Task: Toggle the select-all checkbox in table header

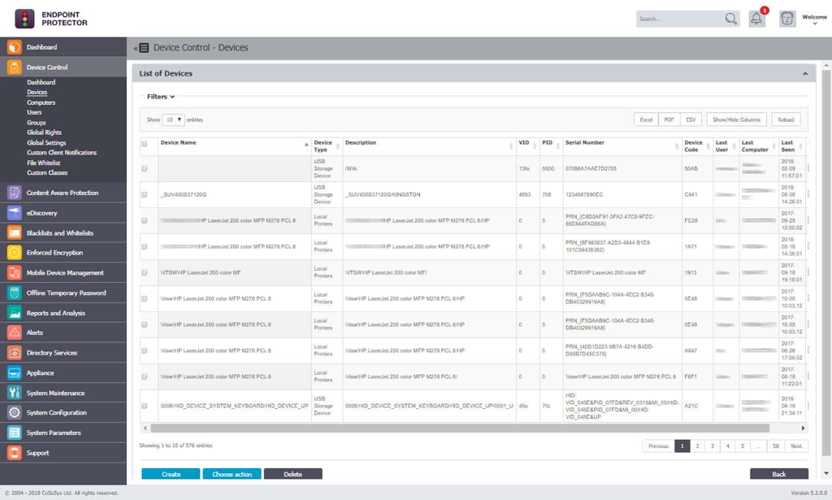Action: tap(145, 144)
